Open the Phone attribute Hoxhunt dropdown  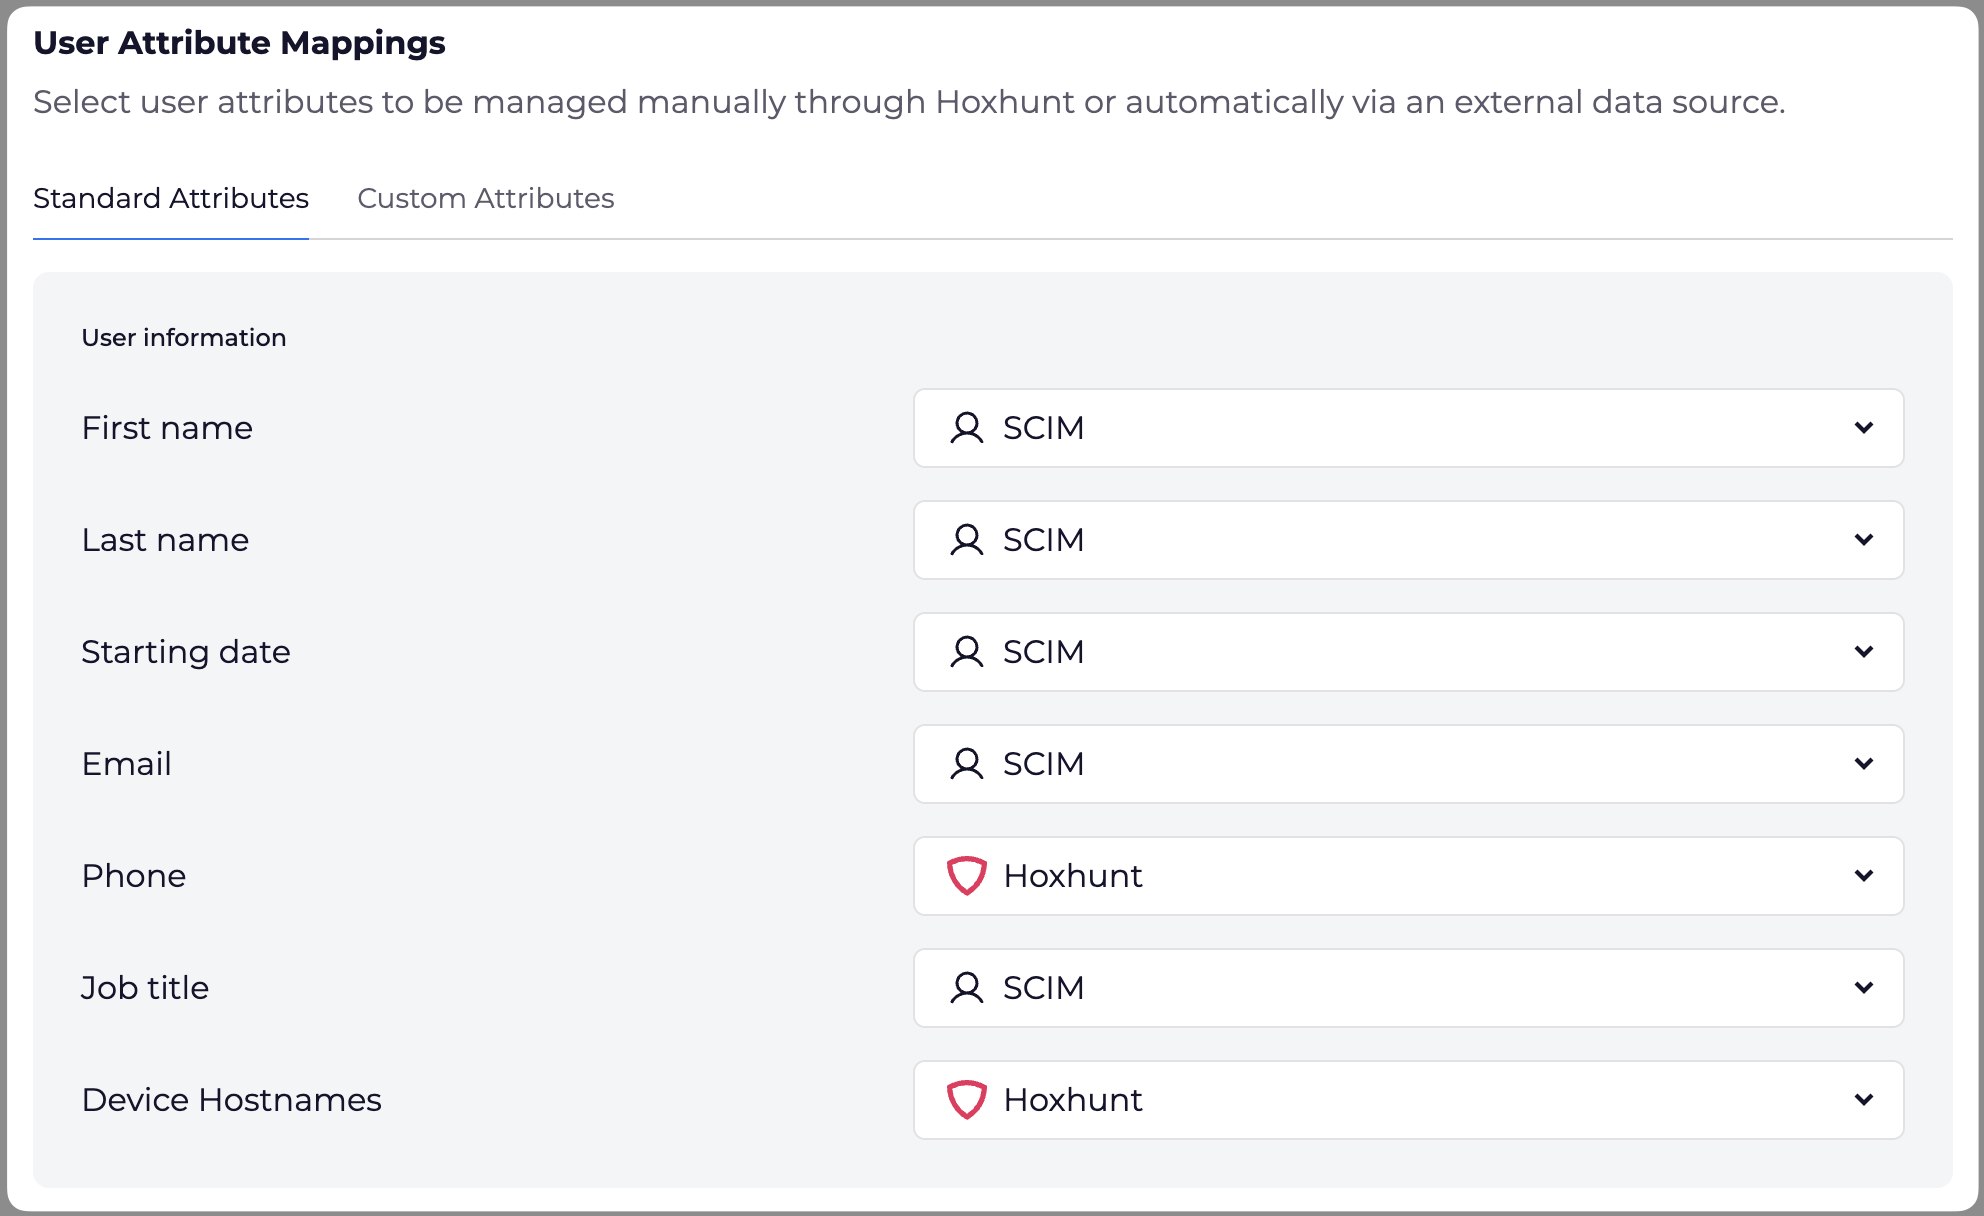pyautogui.click(x=1407, y=876)
